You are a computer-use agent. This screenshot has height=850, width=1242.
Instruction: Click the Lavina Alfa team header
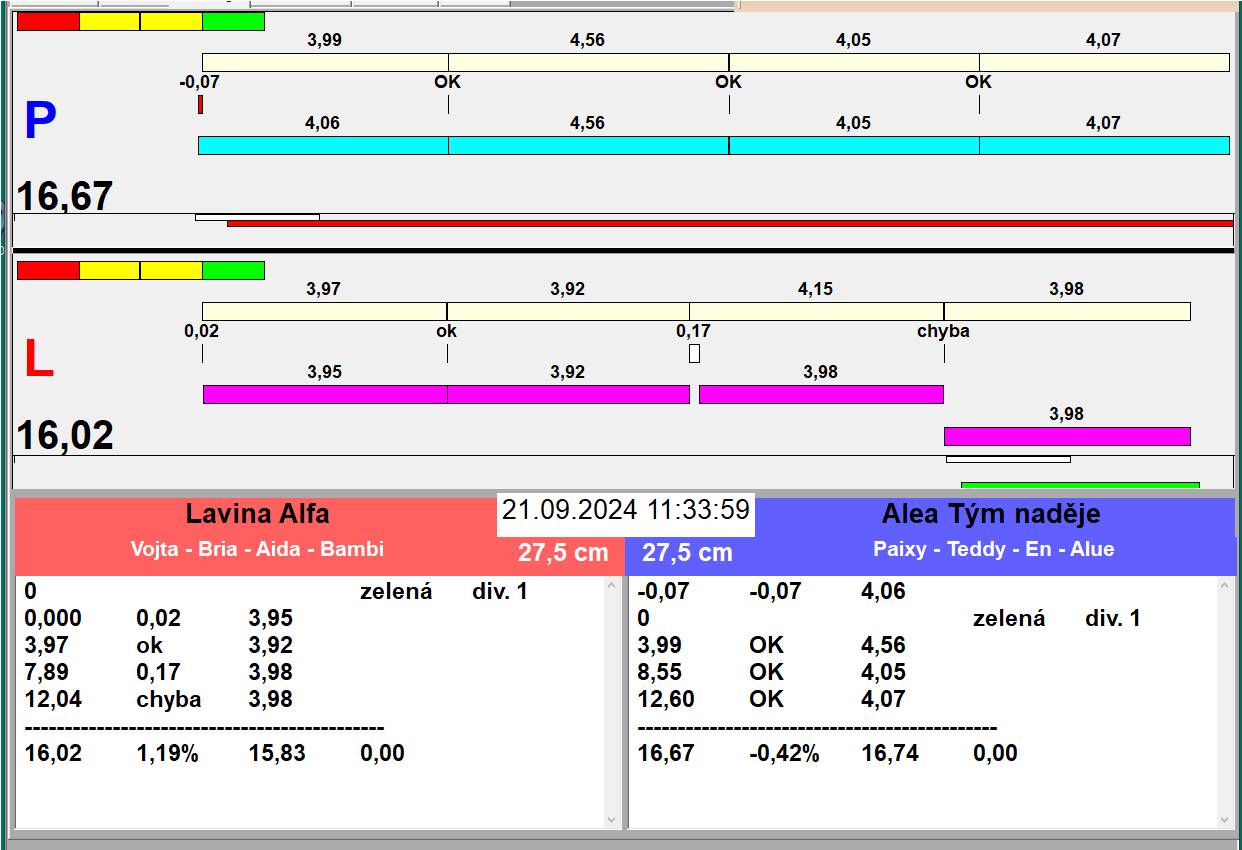[257, 515]
